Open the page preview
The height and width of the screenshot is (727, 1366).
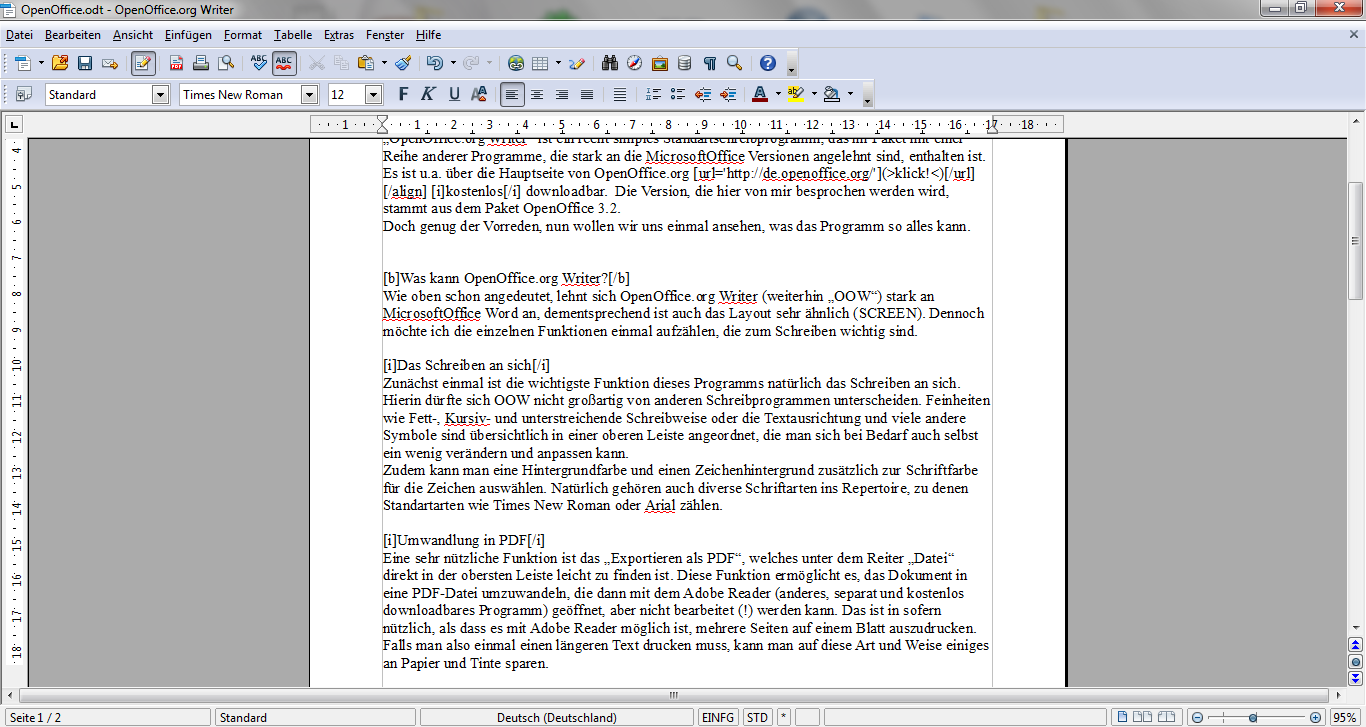coord(226,63)
